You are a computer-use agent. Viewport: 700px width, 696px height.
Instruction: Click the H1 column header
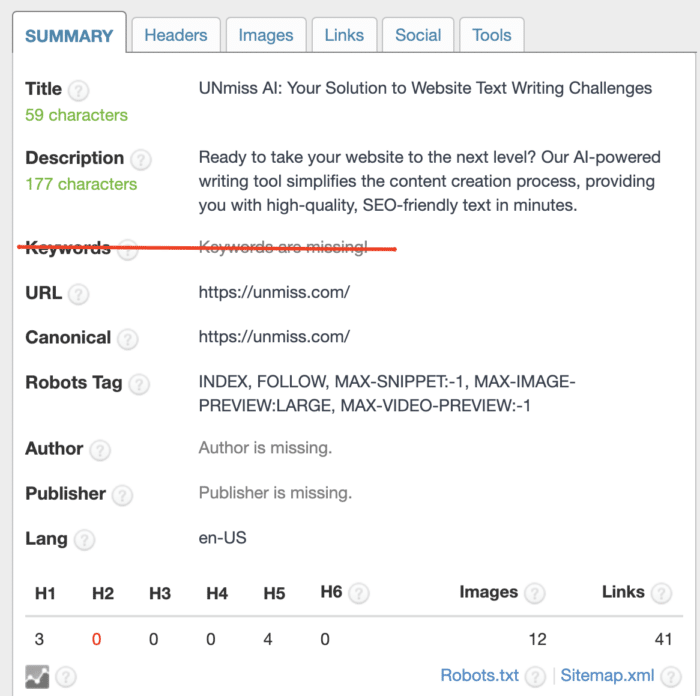45,593
